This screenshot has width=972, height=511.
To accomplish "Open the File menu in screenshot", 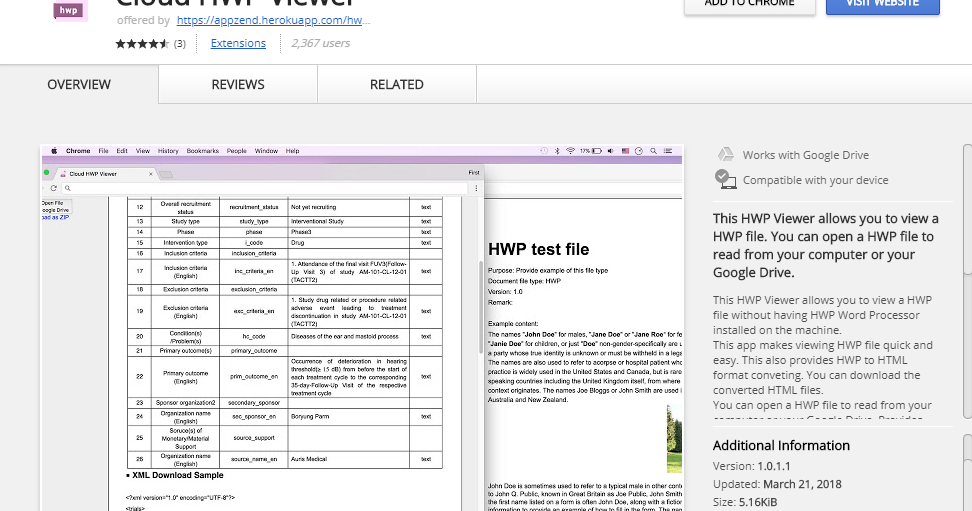I will (104, 151).
